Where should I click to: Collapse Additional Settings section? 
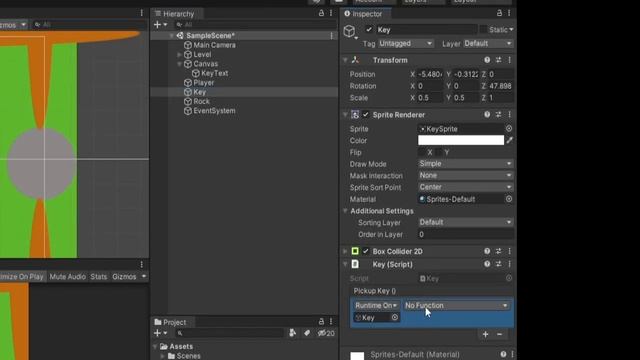[345, 211]
